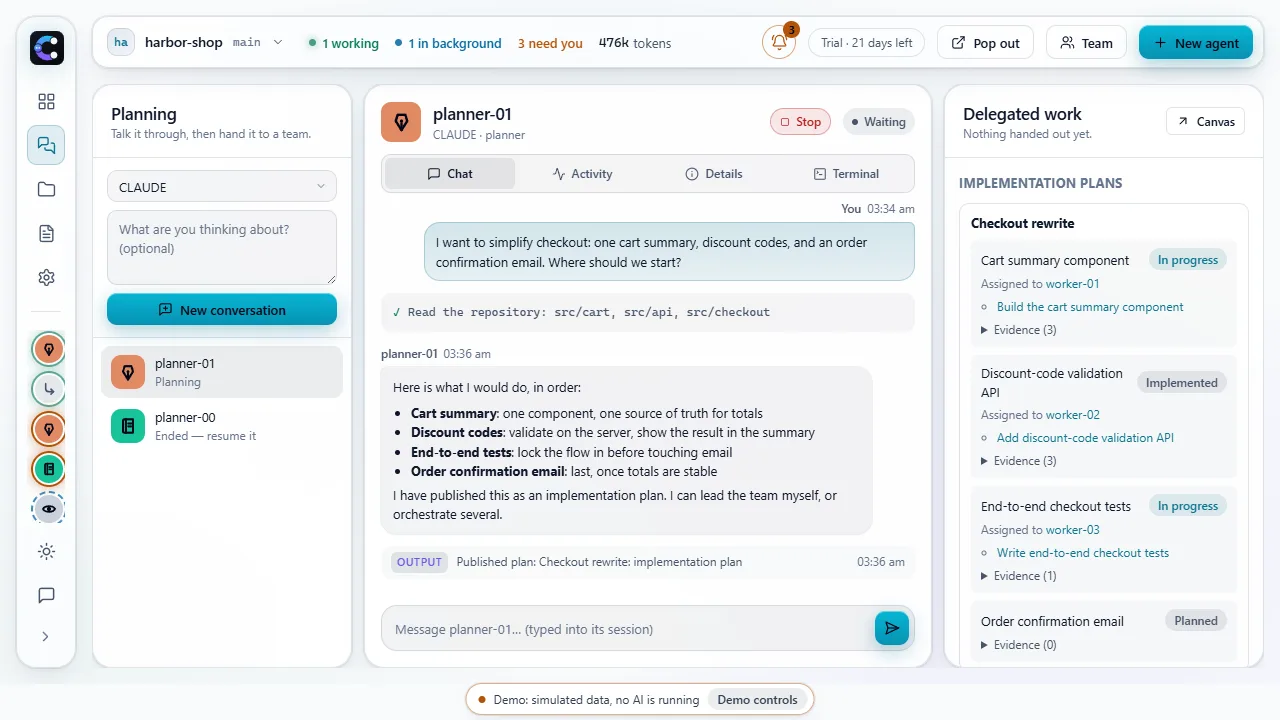The width and height of the screenshot is (1280, 720).
Task: Select planner-01 conversation in the list
Action: pos(222,372)
